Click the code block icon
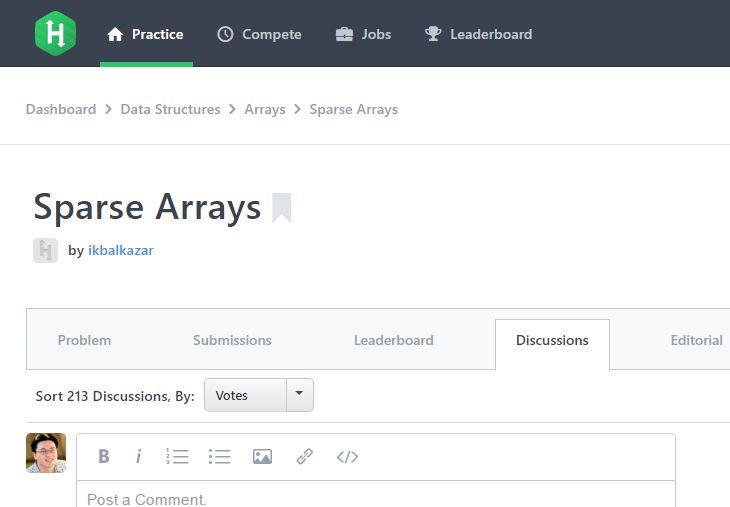This screenshot has width=730, height=507. (x=347, y=456)
